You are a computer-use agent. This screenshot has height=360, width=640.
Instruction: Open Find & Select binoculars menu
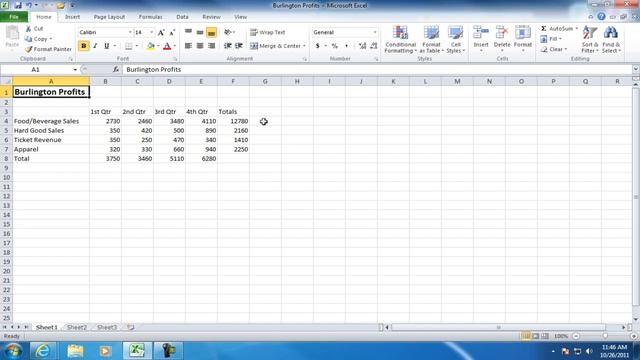coord(611,39)
